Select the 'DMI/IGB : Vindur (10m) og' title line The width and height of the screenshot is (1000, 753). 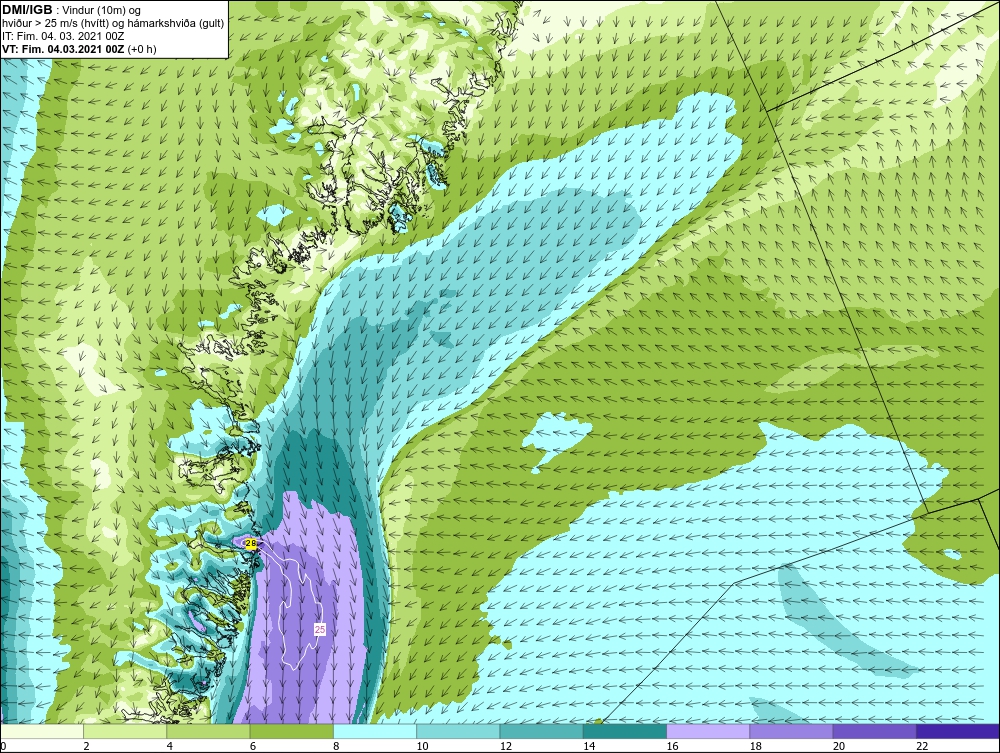72,10
